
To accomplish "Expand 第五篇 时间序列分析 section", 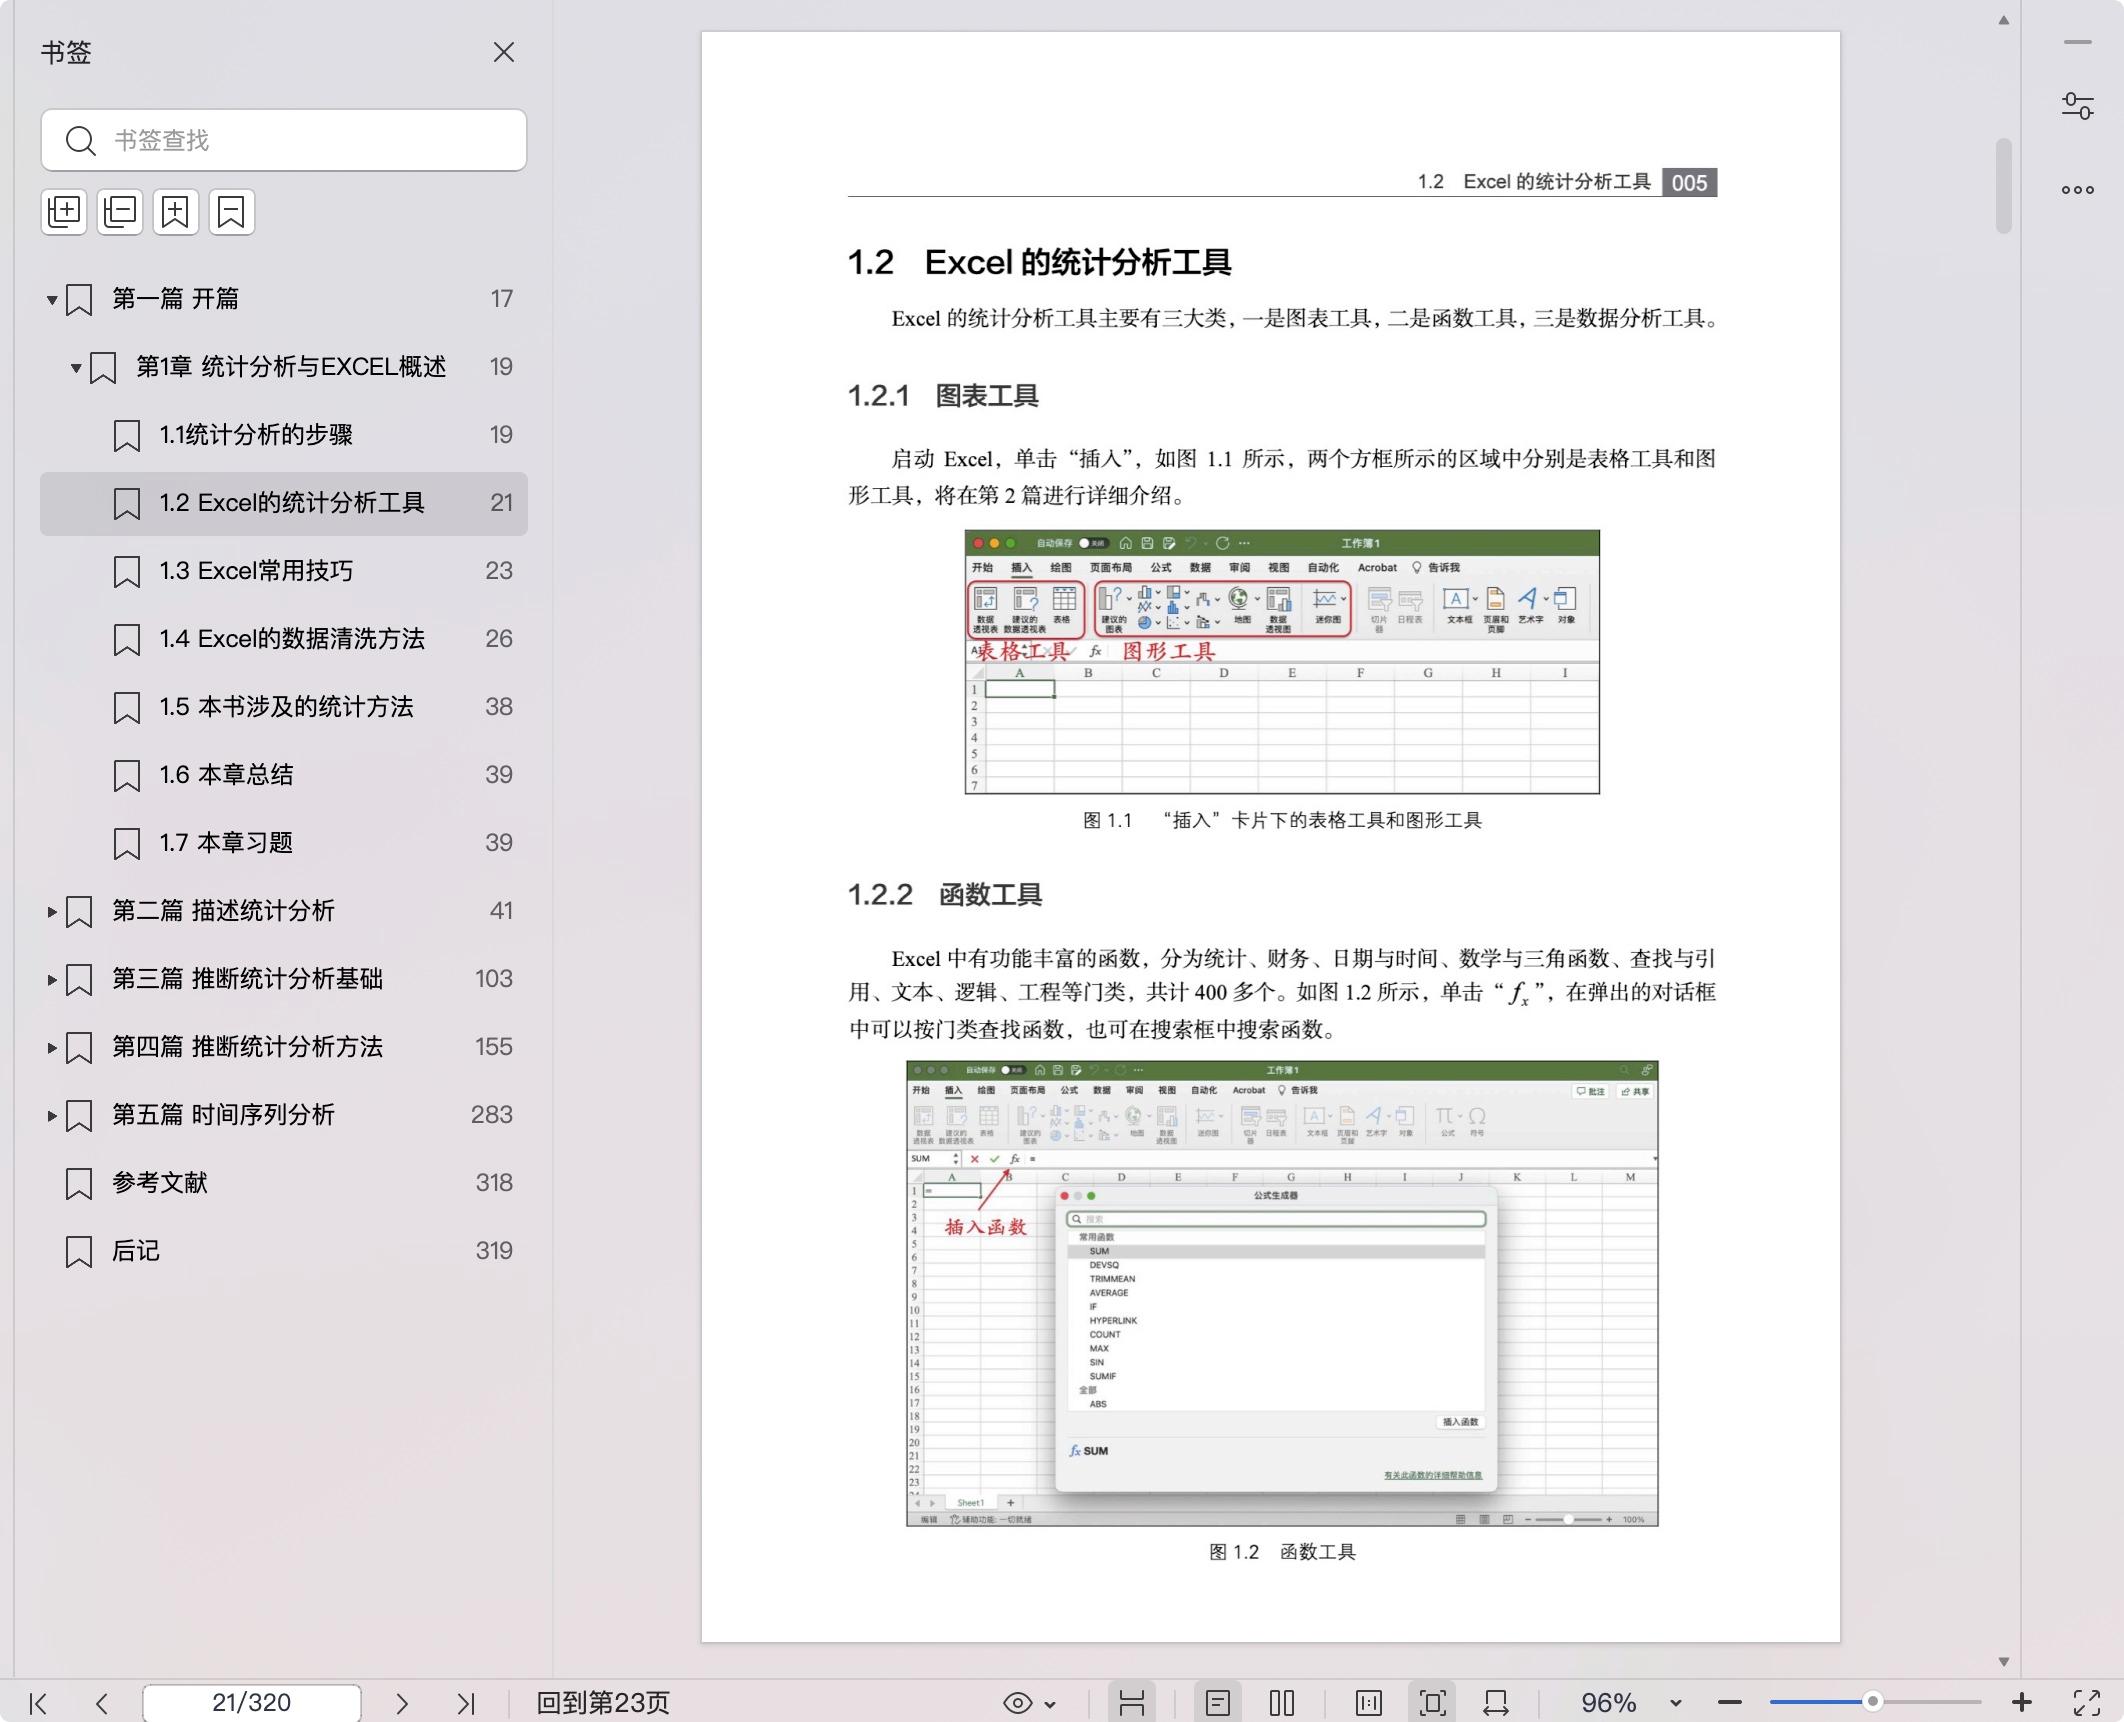I will click(x=52, y=1115).
